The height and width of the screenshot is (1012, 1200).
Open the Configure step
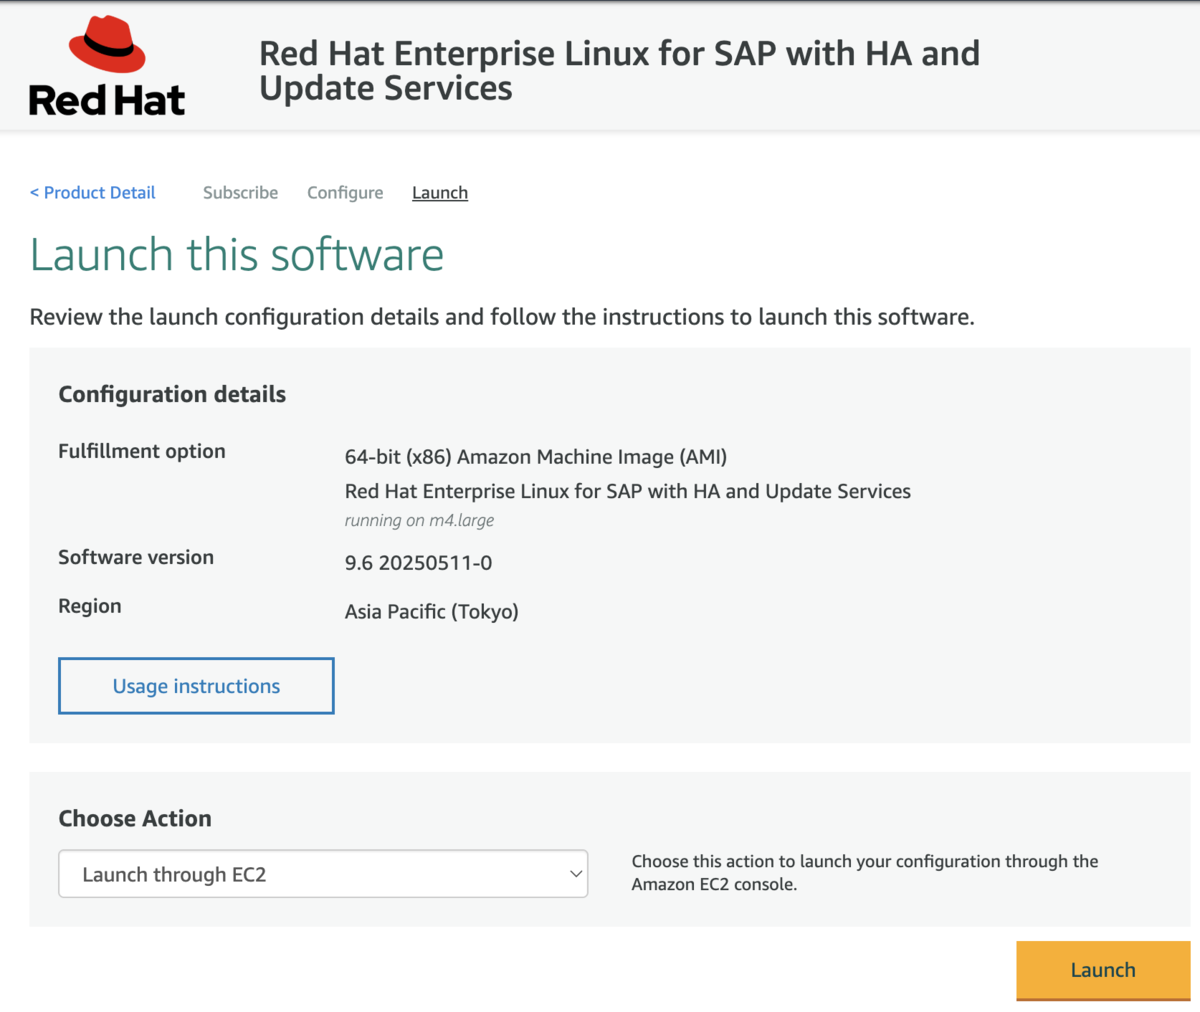pyautogui.click(x=345, y=193)
